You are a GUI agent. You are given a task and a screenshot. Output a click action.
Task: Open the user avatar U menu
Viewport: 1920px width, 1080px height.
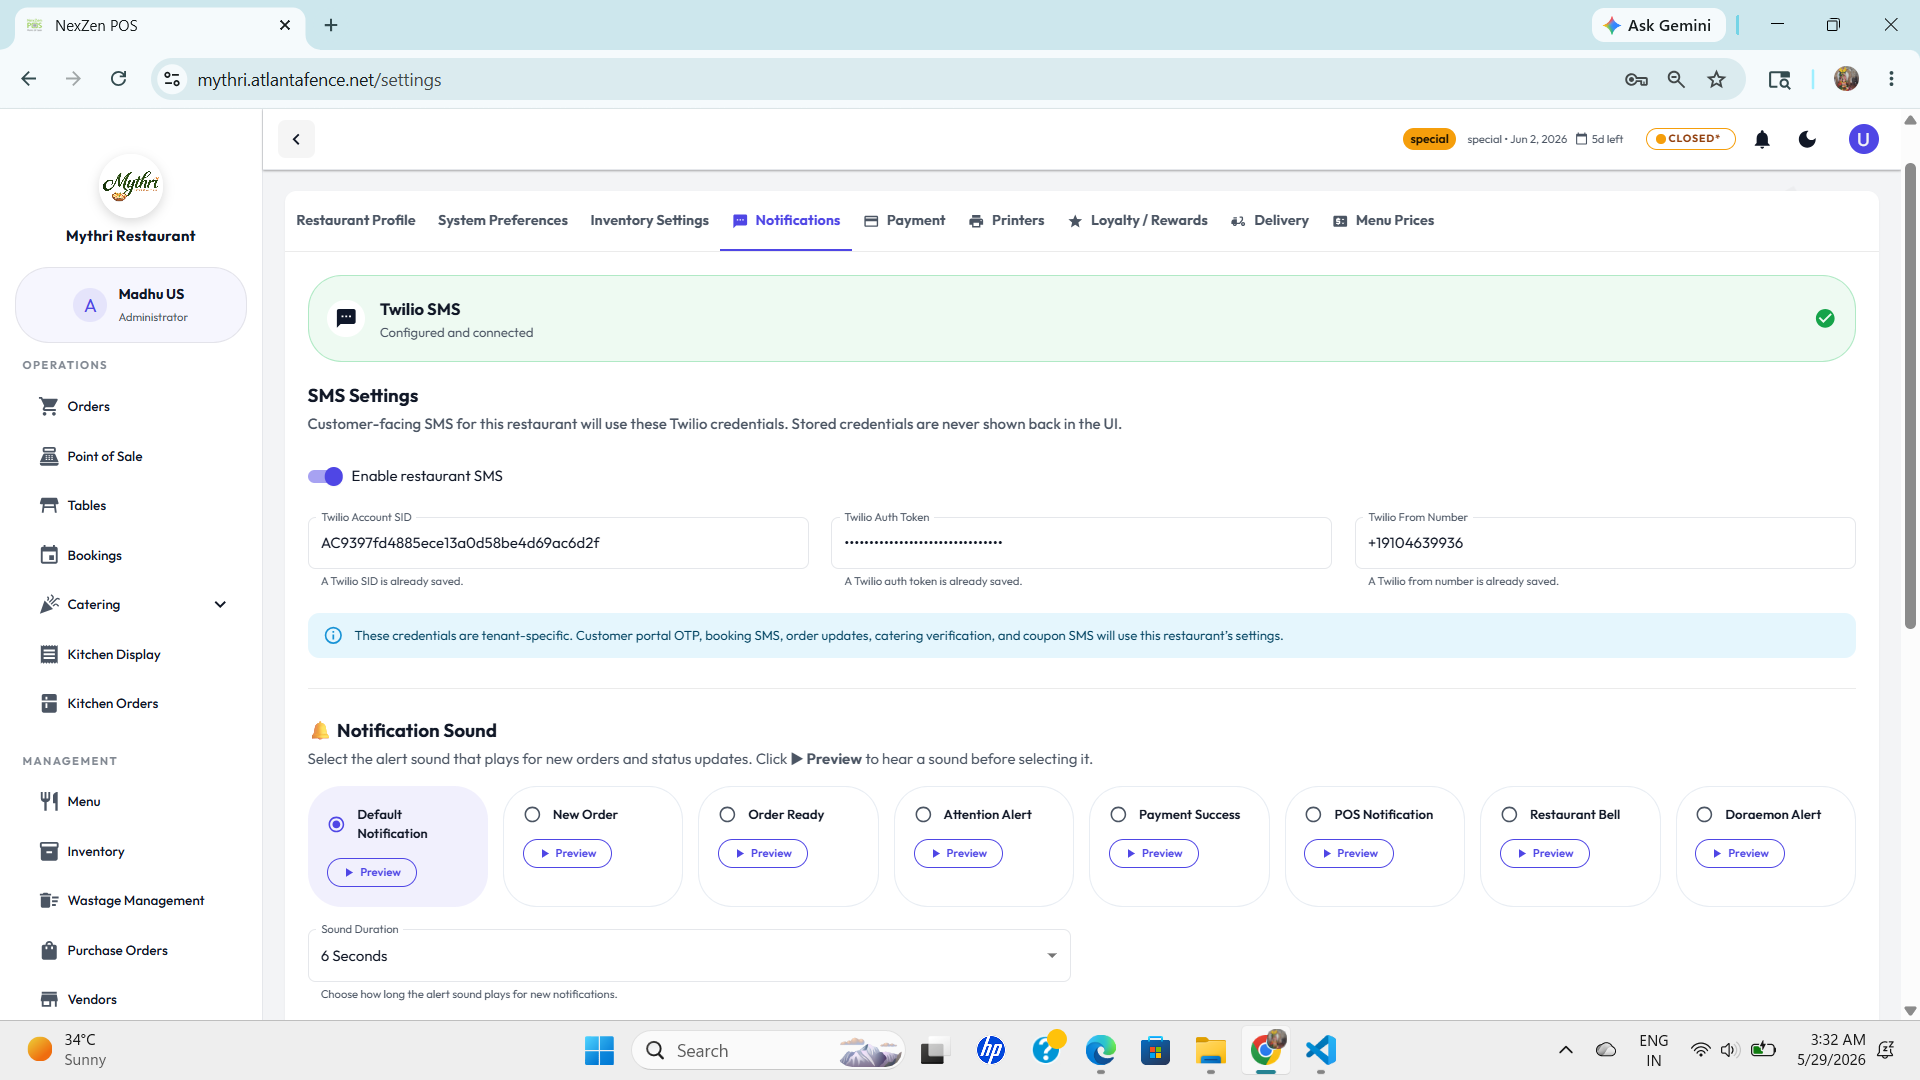point(1863,139)
